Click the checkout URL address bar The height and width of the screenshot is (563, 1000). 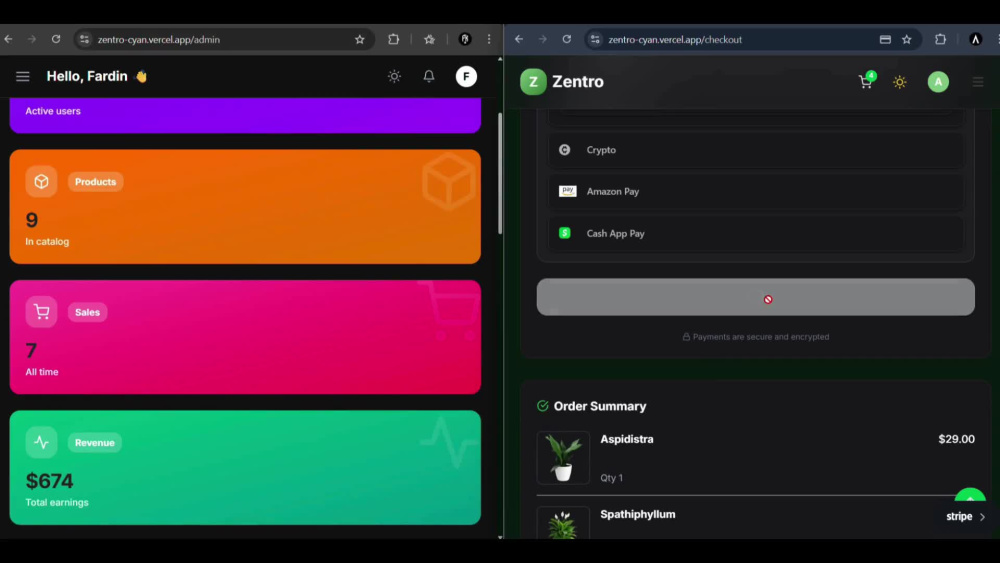tap(753, 40)
